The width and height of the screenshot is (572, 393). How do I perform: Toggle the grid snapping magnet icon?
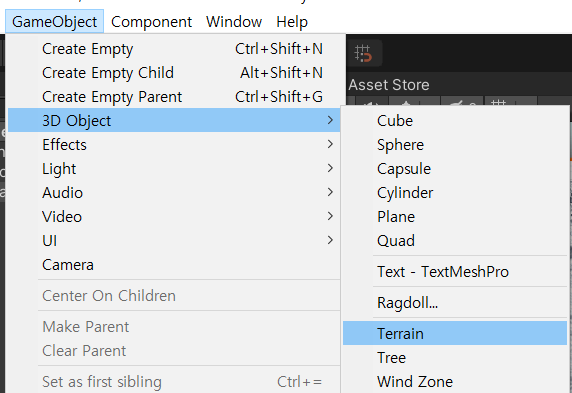(x=363, y=53)
